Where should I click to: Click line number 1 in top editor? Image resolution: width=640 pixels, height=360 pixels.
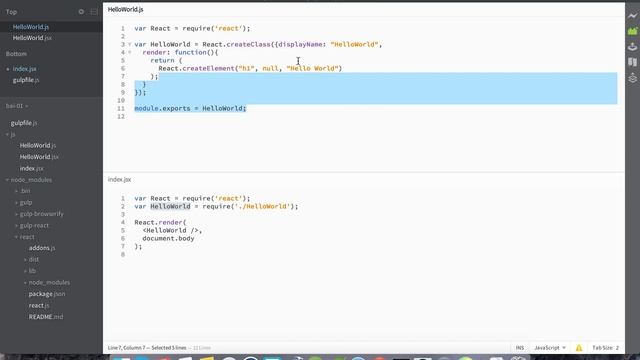[x=122, y=29]
